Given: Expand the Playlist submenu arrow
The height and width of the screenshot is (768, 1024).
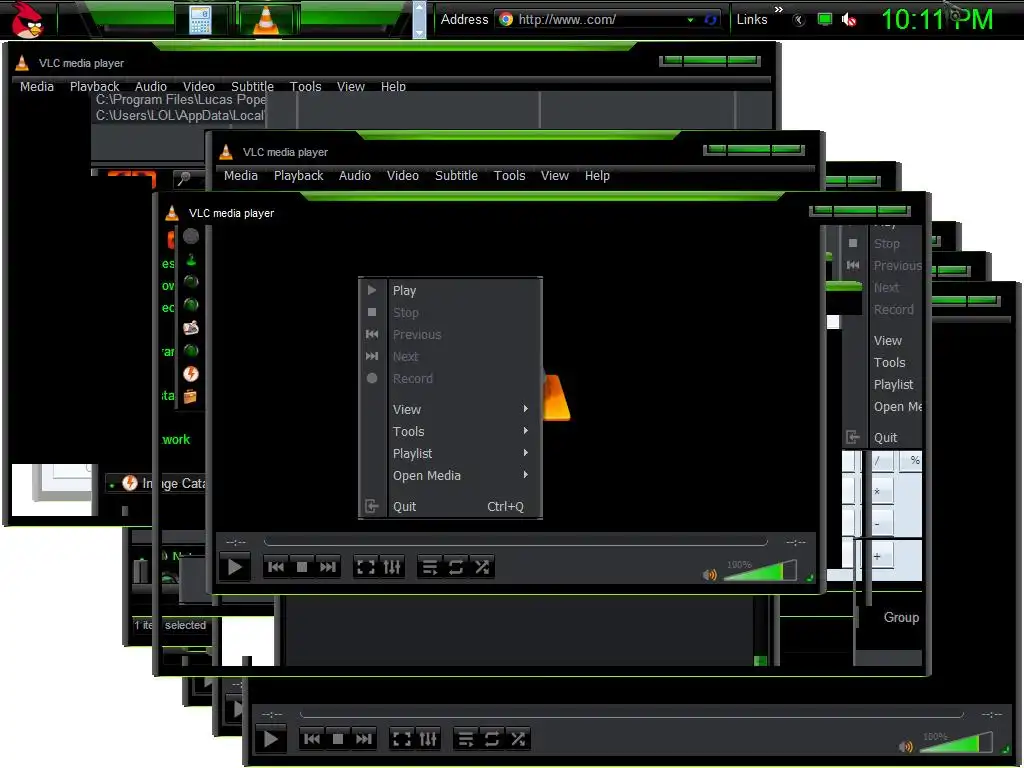Looking at the screenshot, I should [526, 453].
